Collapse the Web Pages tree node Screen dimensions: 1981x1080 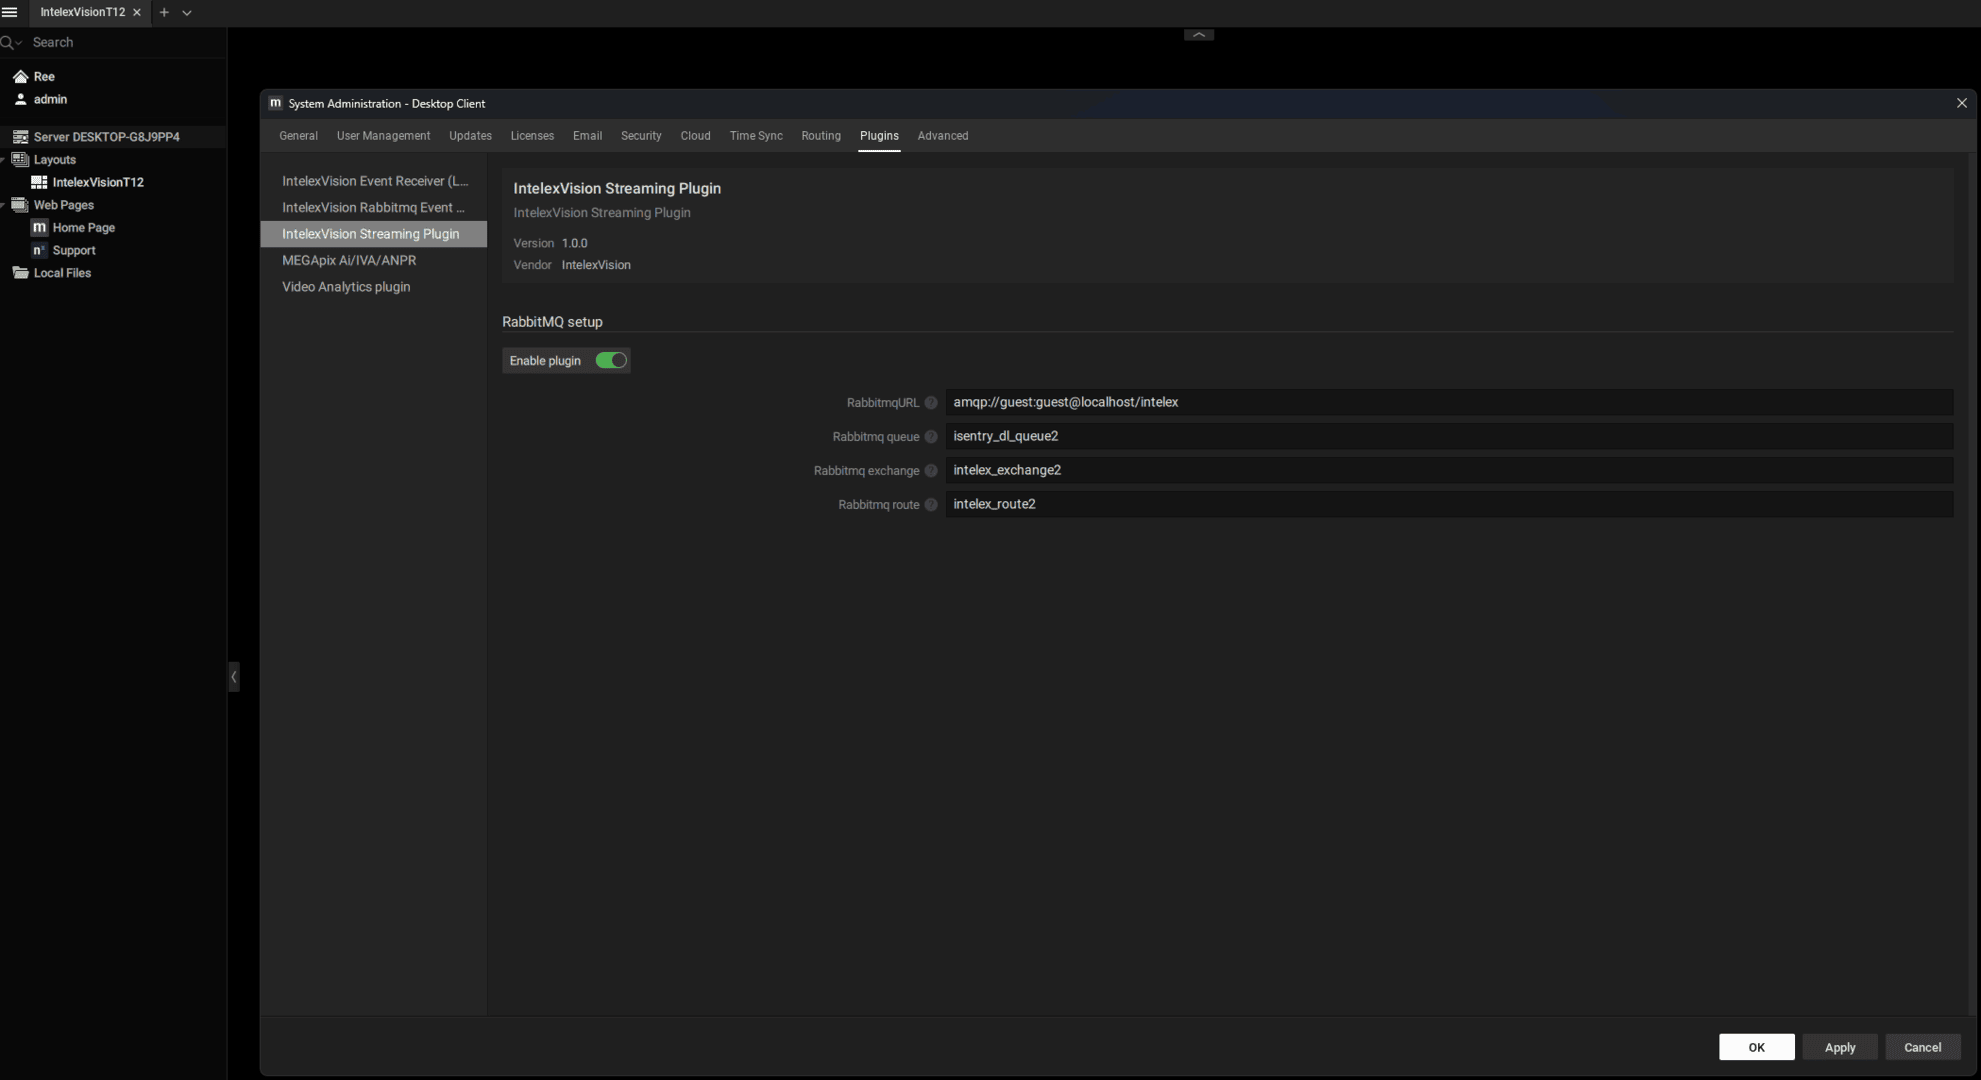point(4,205)
